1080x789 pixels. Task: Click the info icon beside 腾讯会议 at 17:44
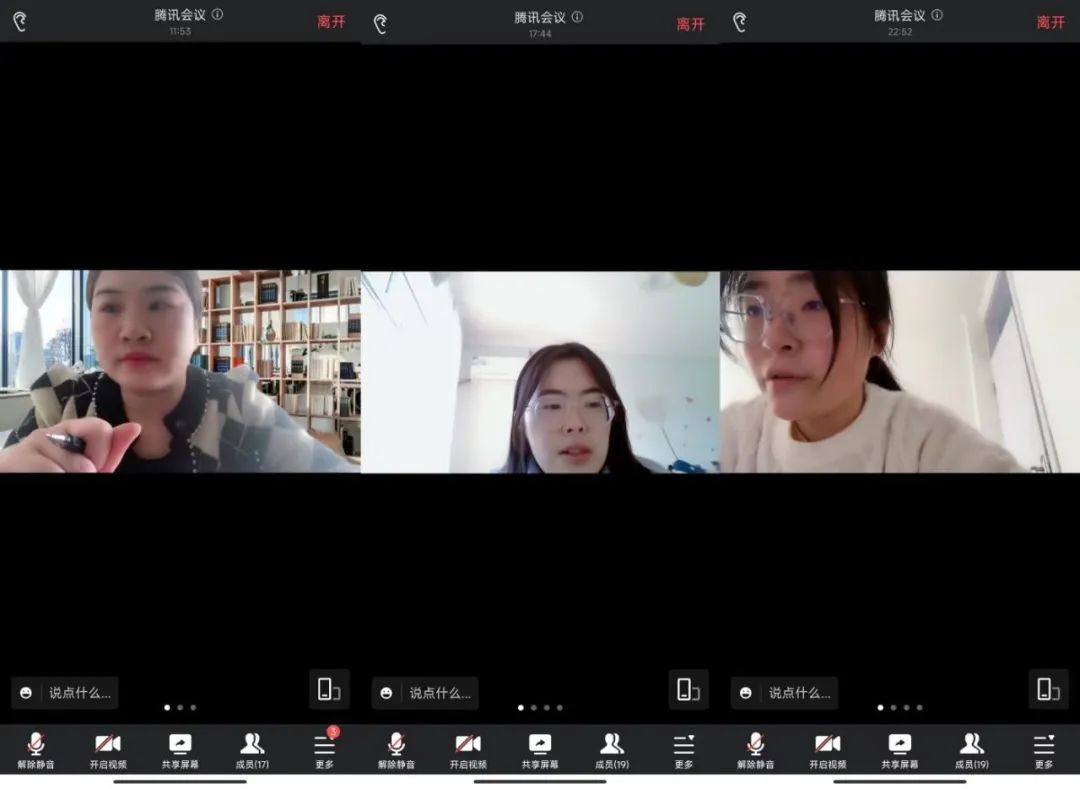(577, 16)
